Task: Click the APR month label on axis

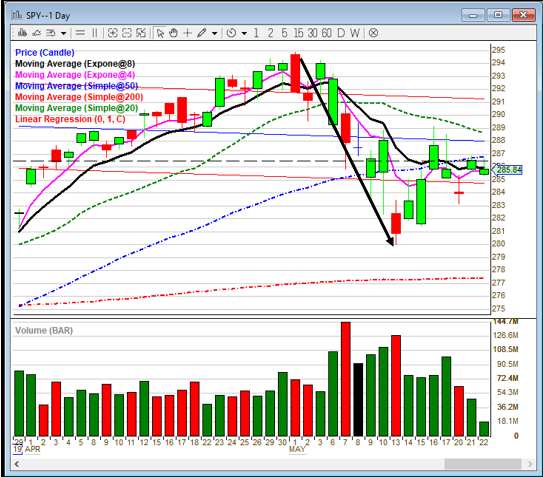Action: 33,449
